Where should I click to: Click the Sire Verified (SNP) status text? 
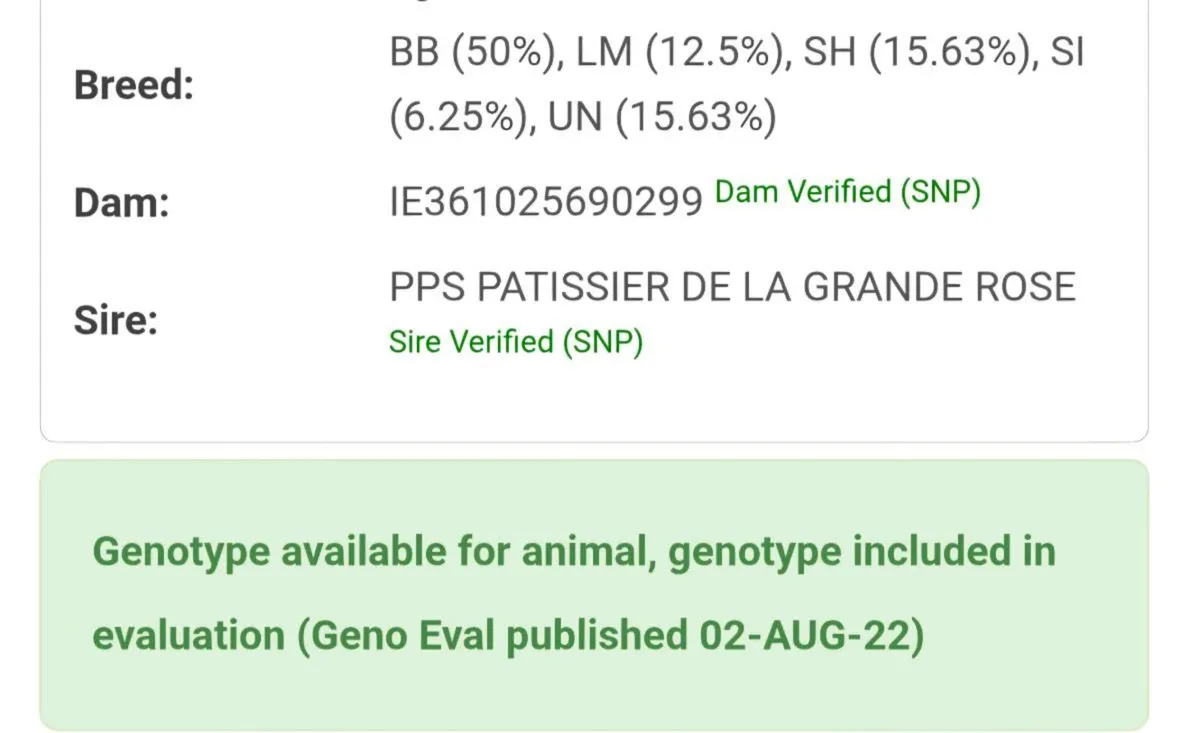tap(516, 342)
